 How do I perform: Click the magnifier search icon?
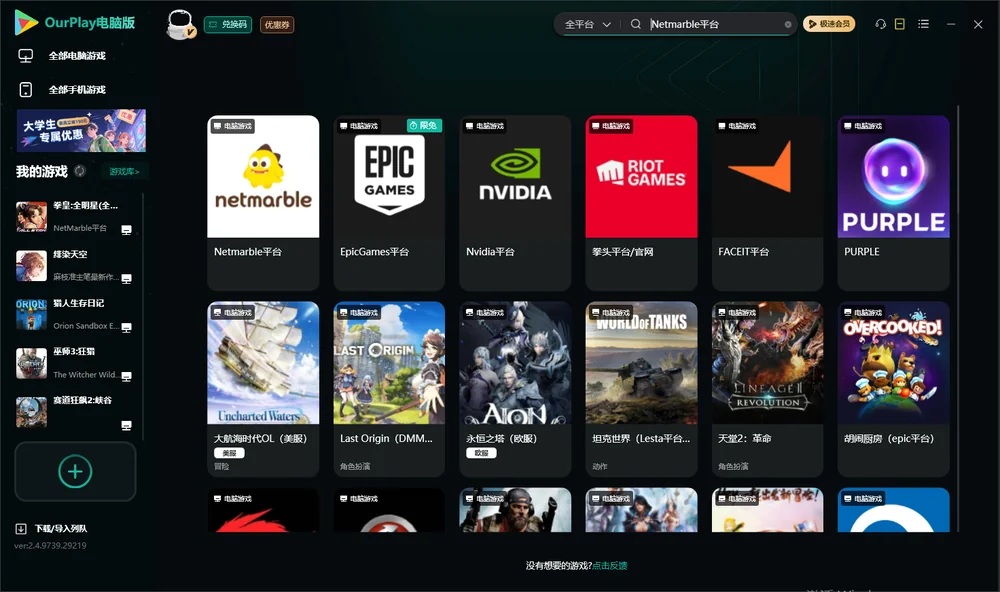click(636, 24)
